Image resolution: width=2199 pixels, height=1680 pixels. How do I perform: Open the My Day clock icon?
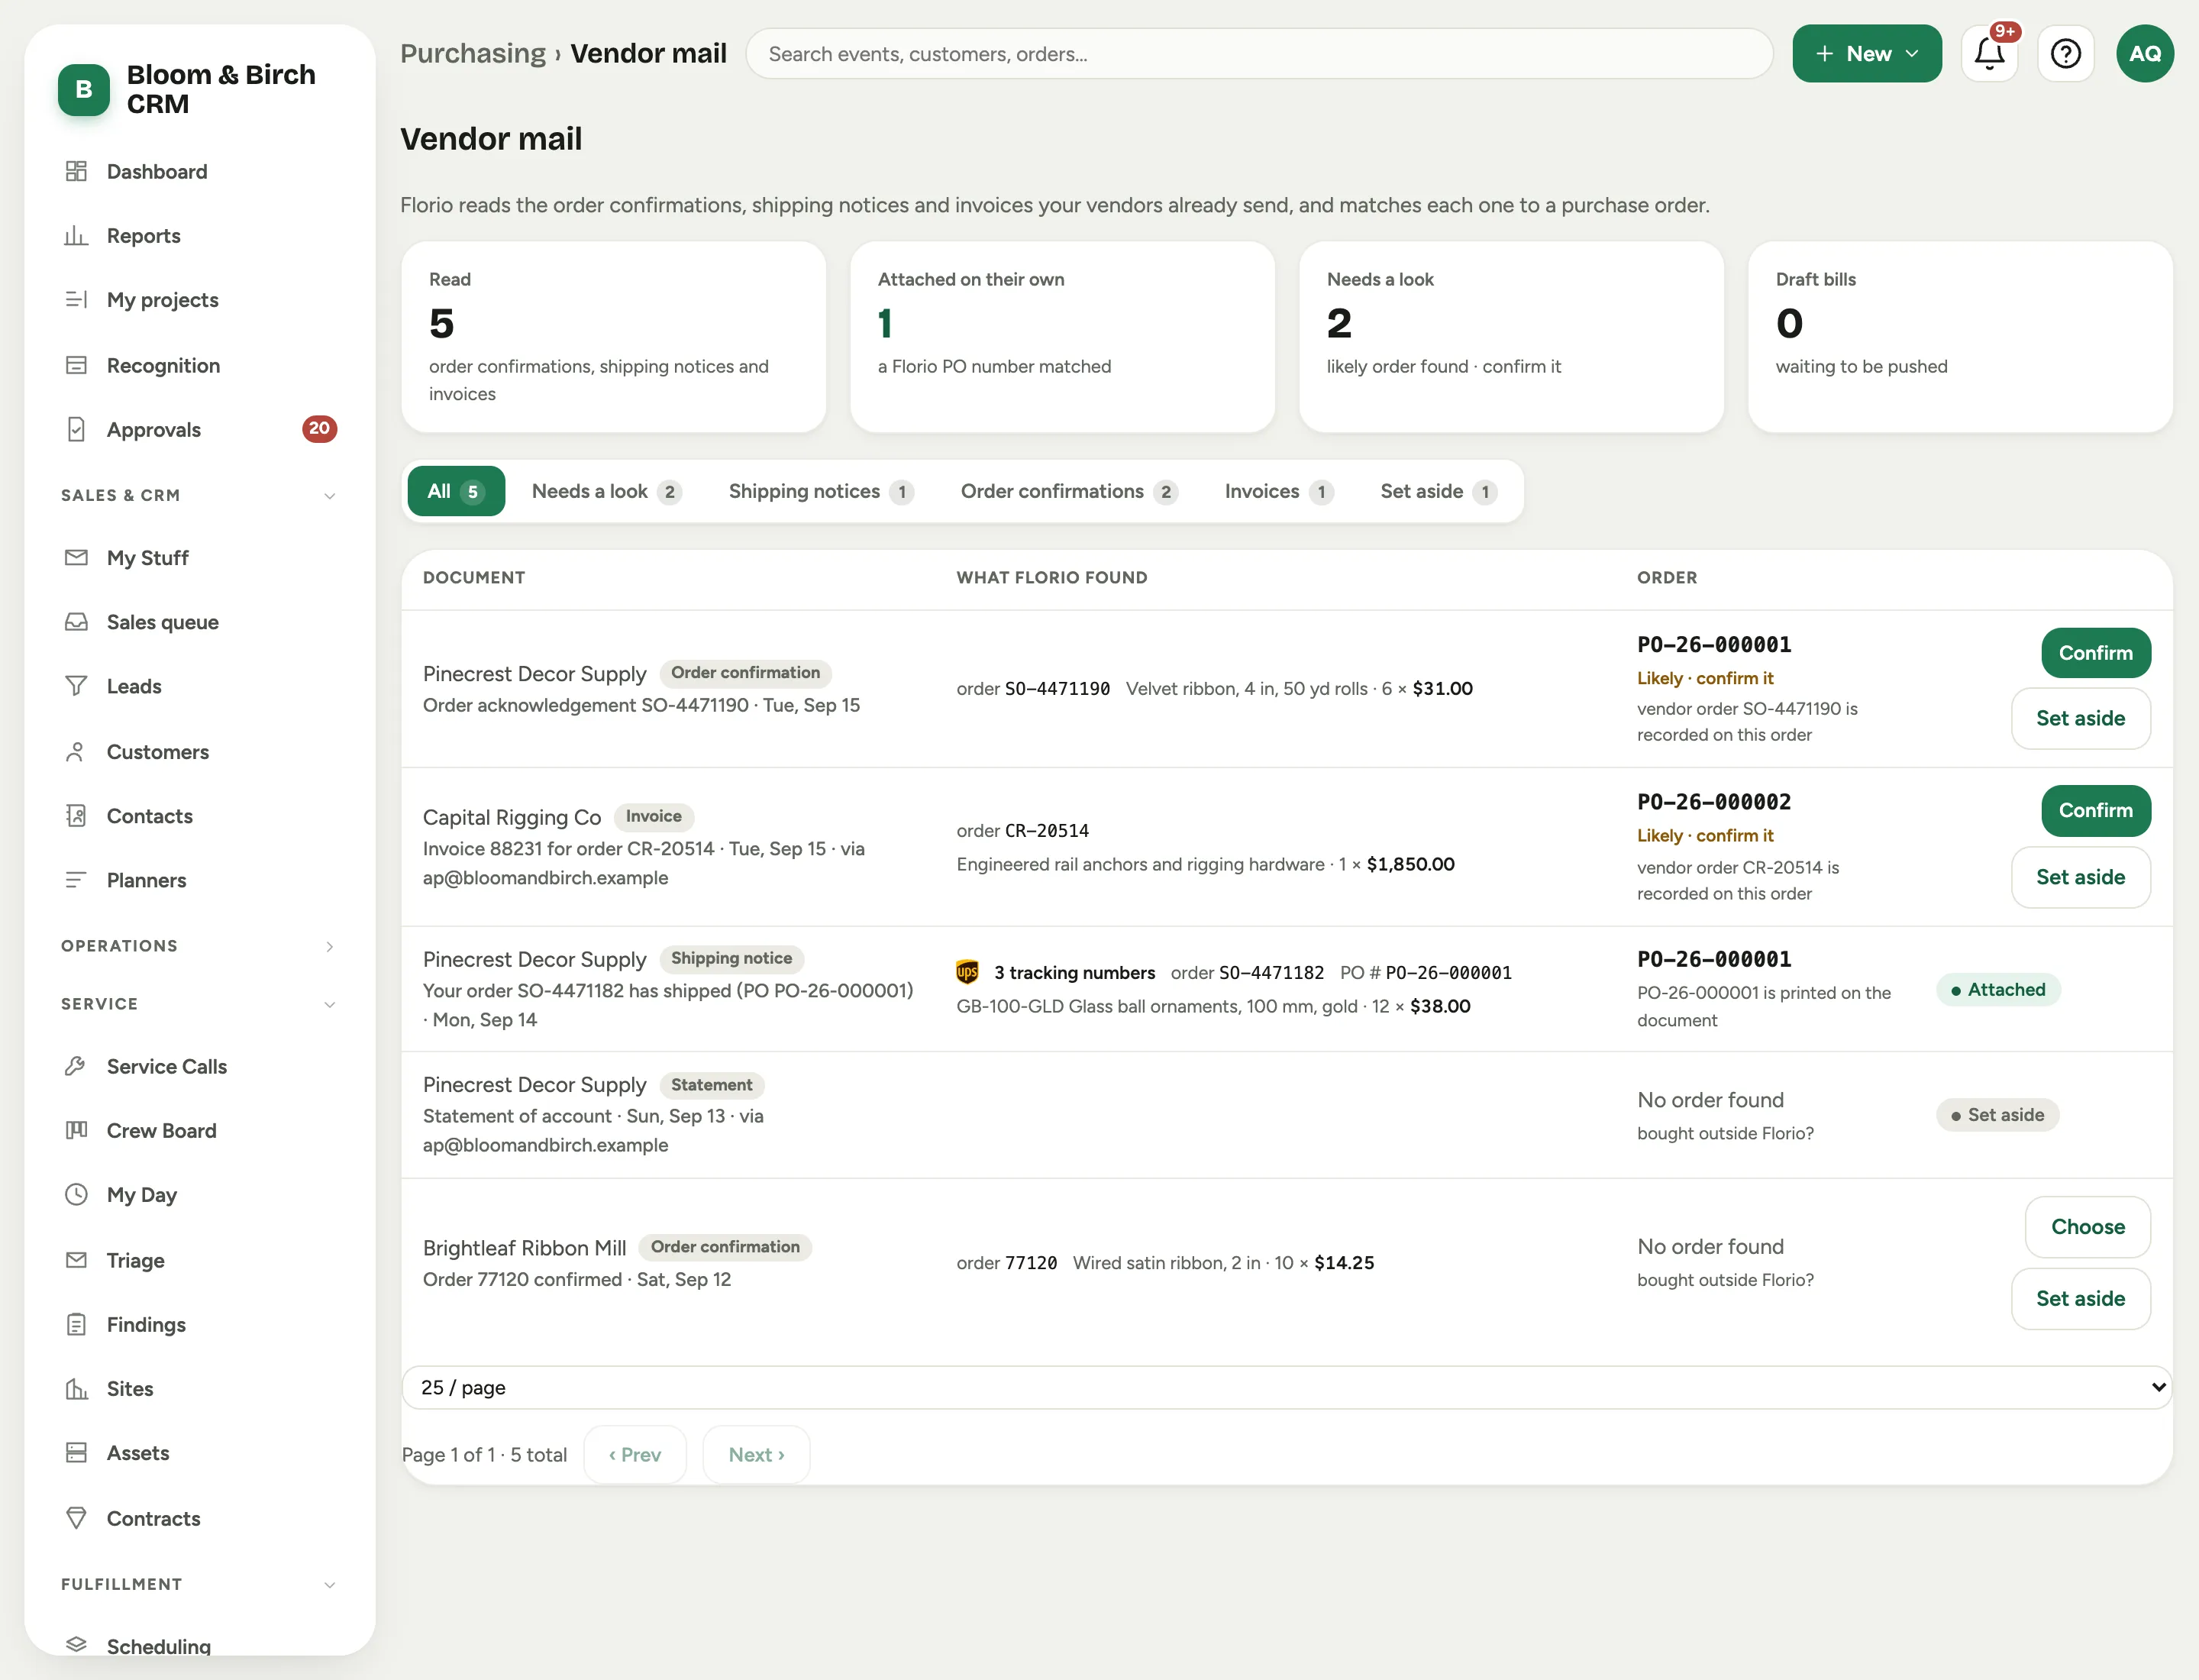coord(76,1194)
